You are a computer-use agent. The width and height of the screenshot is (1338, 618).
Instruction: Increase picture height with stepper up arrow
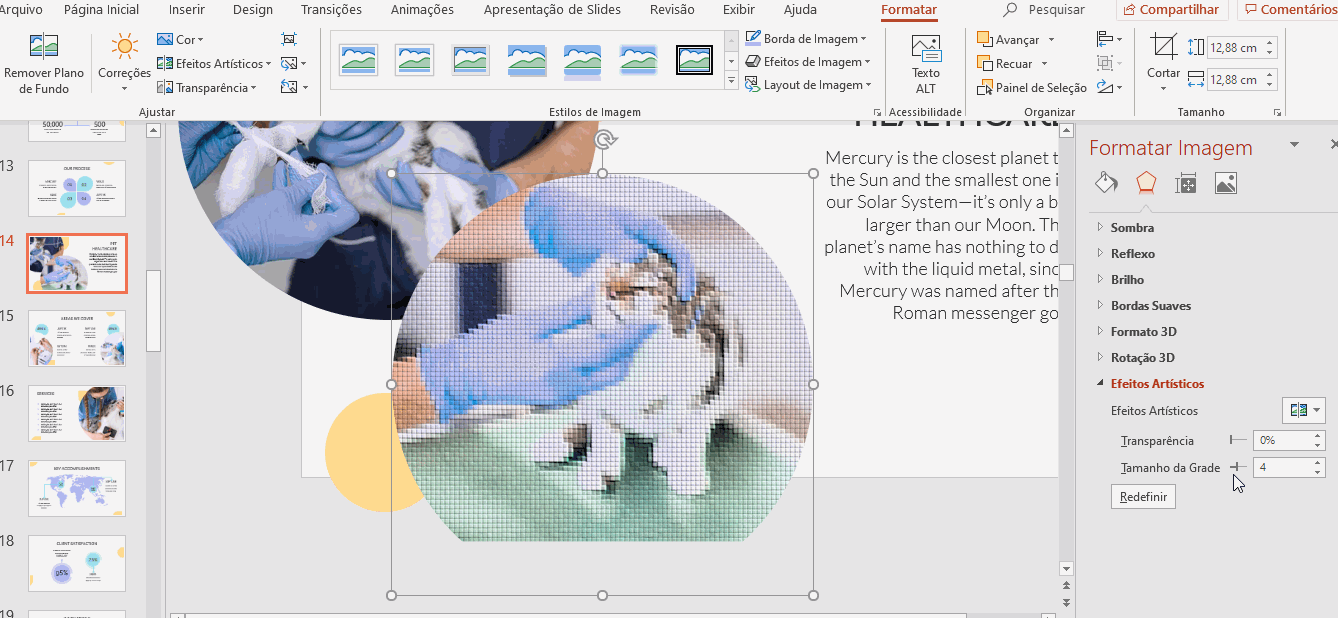[1271, 42]
